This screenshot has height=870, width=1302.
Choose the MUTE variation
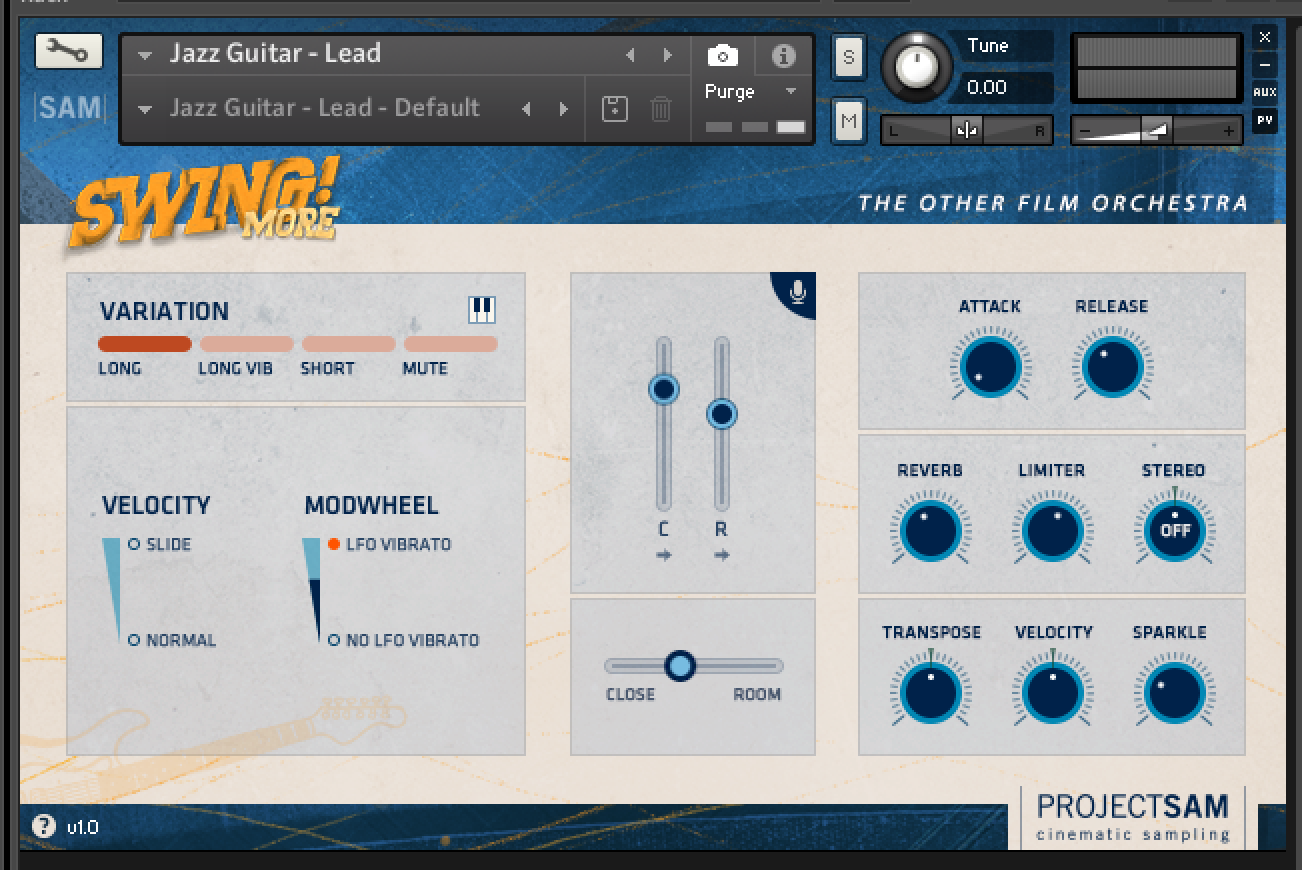click(450, 344)
